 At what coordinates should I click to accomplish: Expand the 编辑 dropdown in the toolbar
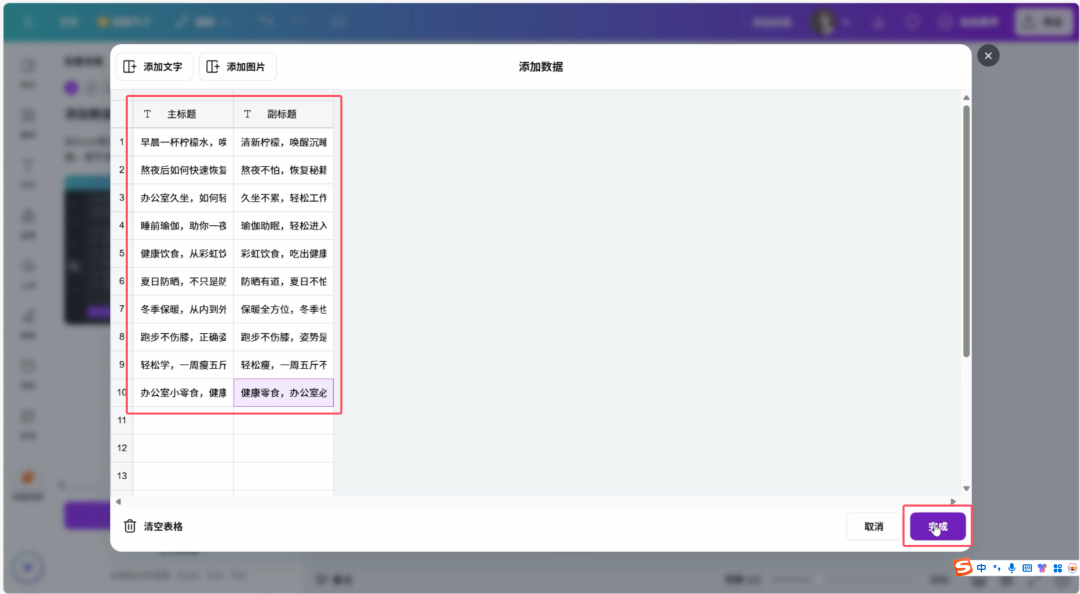[x=204, y=21]
